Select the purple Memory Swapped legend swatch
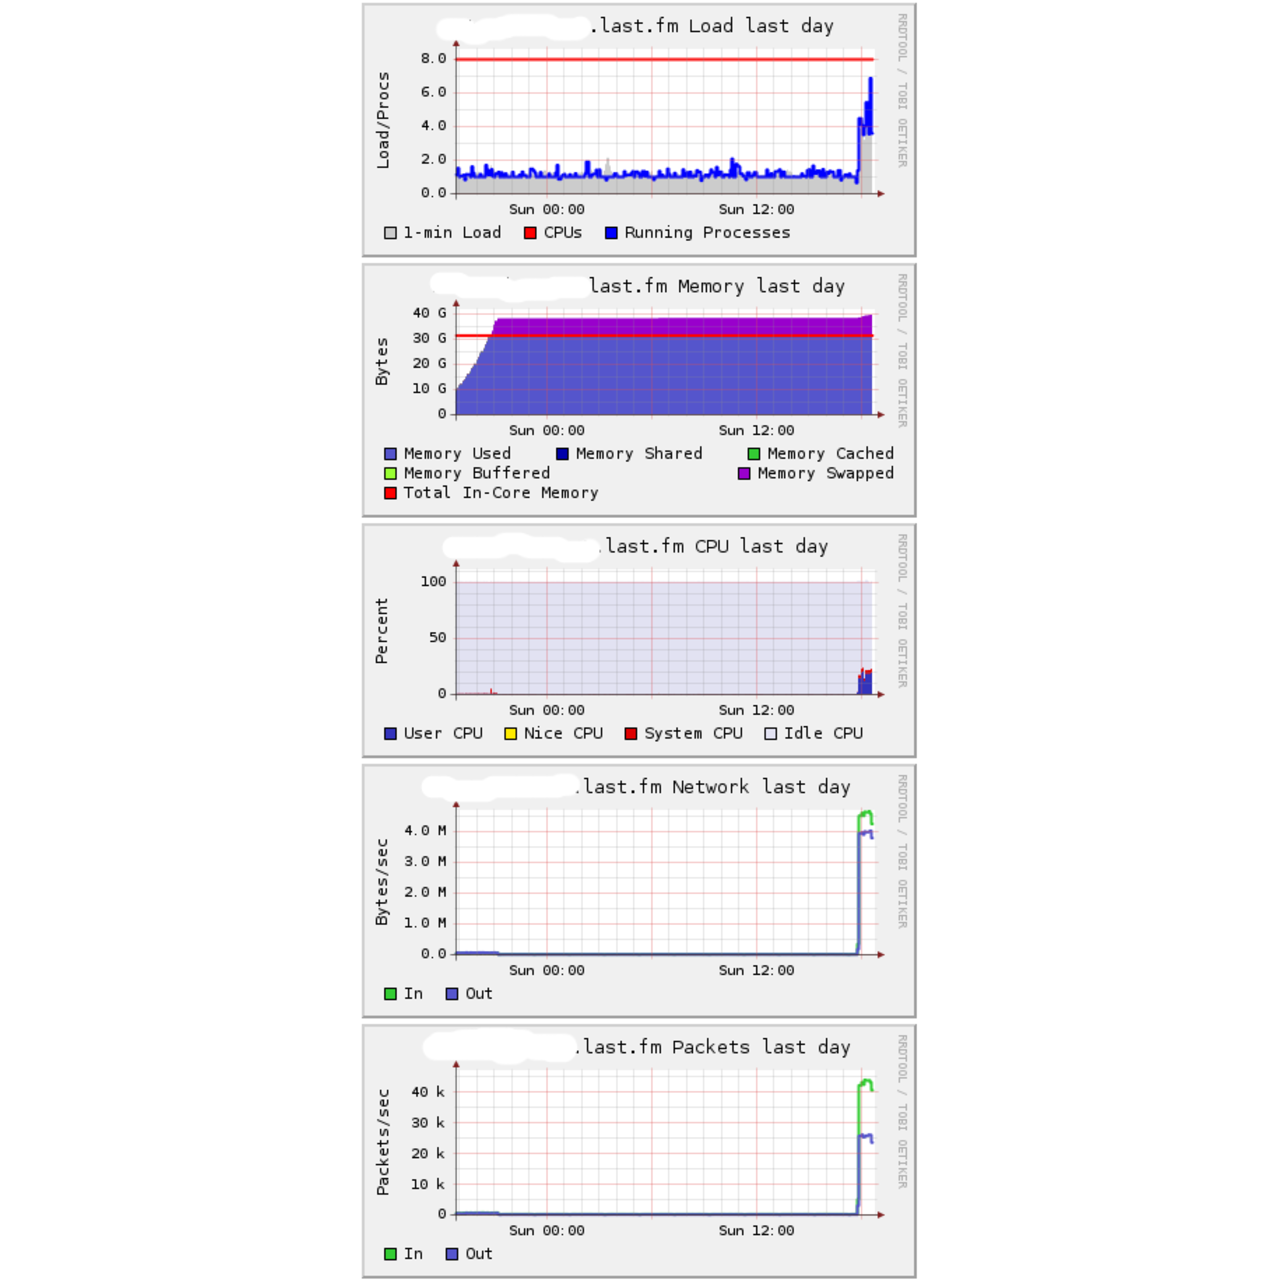The height and width of the screenshot is (1280, 1280). [x=744, y=474]
